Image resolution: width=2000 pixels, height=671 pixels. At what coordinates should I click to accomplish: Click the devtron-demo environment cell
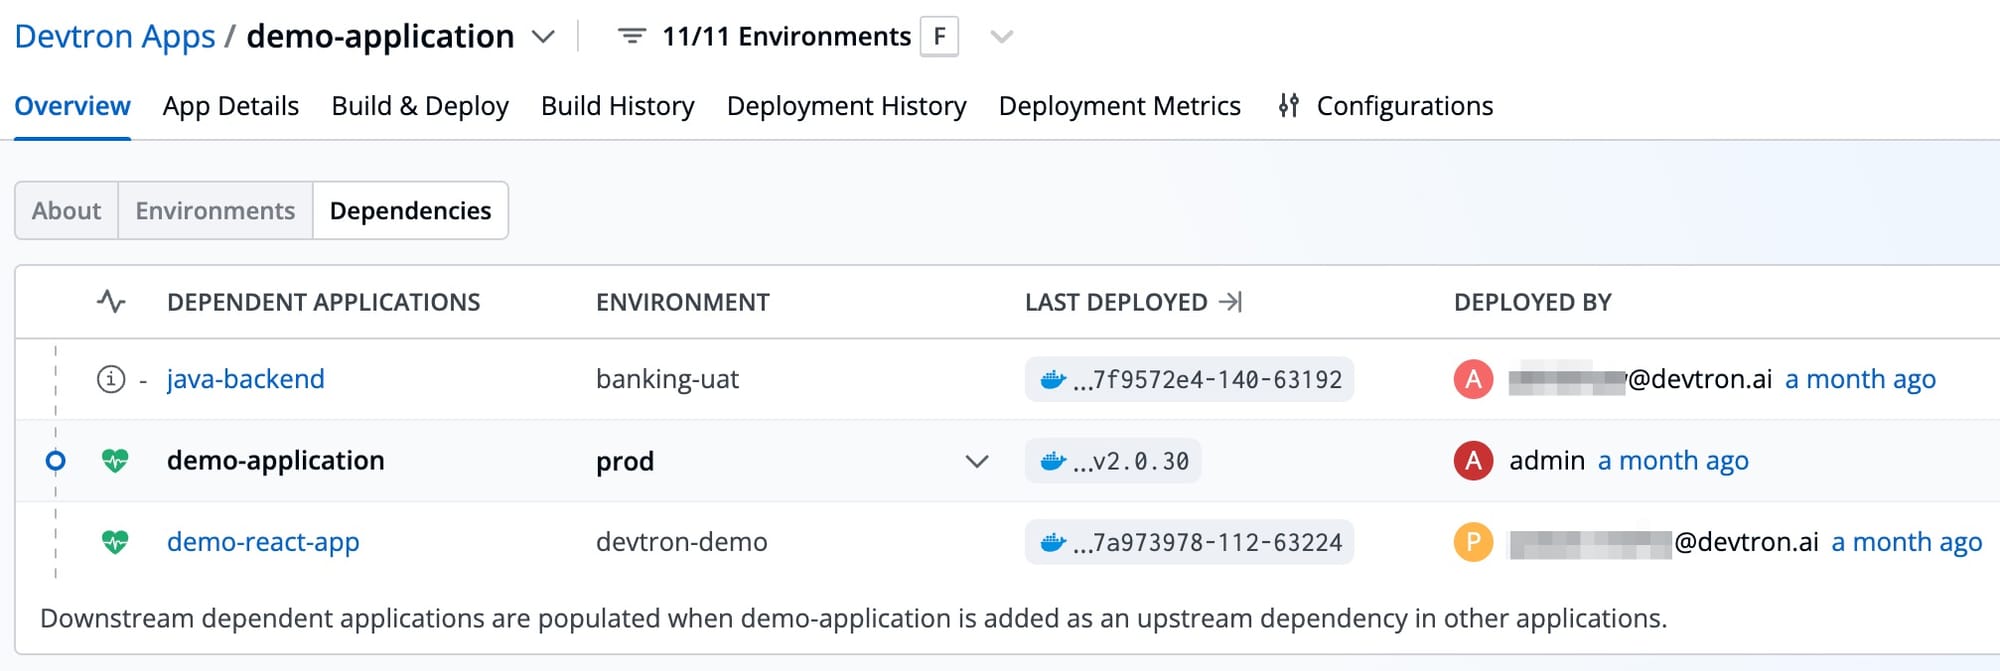coord(682,542)
